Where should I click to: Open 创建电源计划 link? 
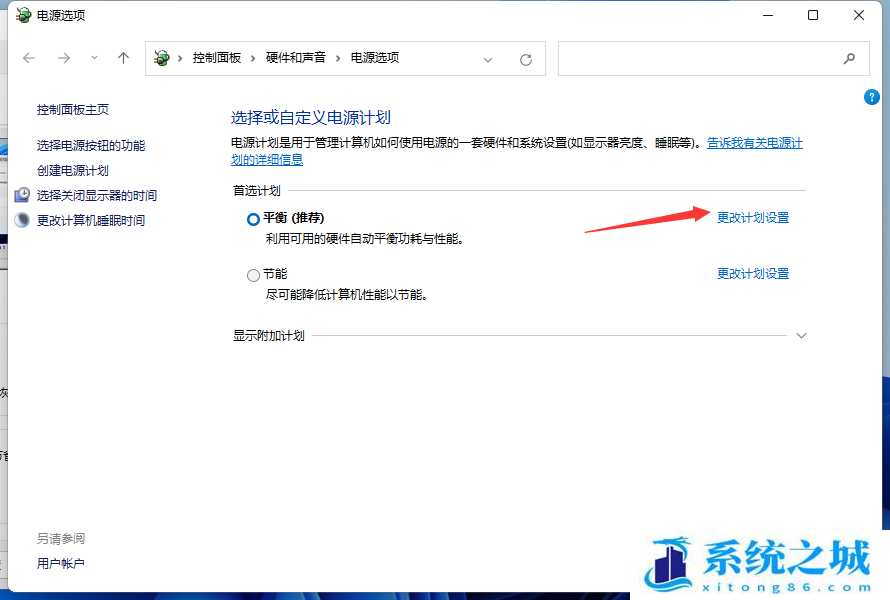click(73, 170)
